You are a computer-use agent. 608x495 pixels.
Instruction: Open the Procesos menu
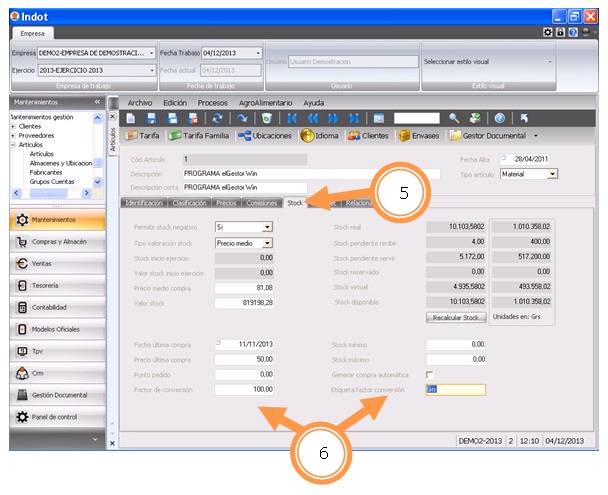212,102
